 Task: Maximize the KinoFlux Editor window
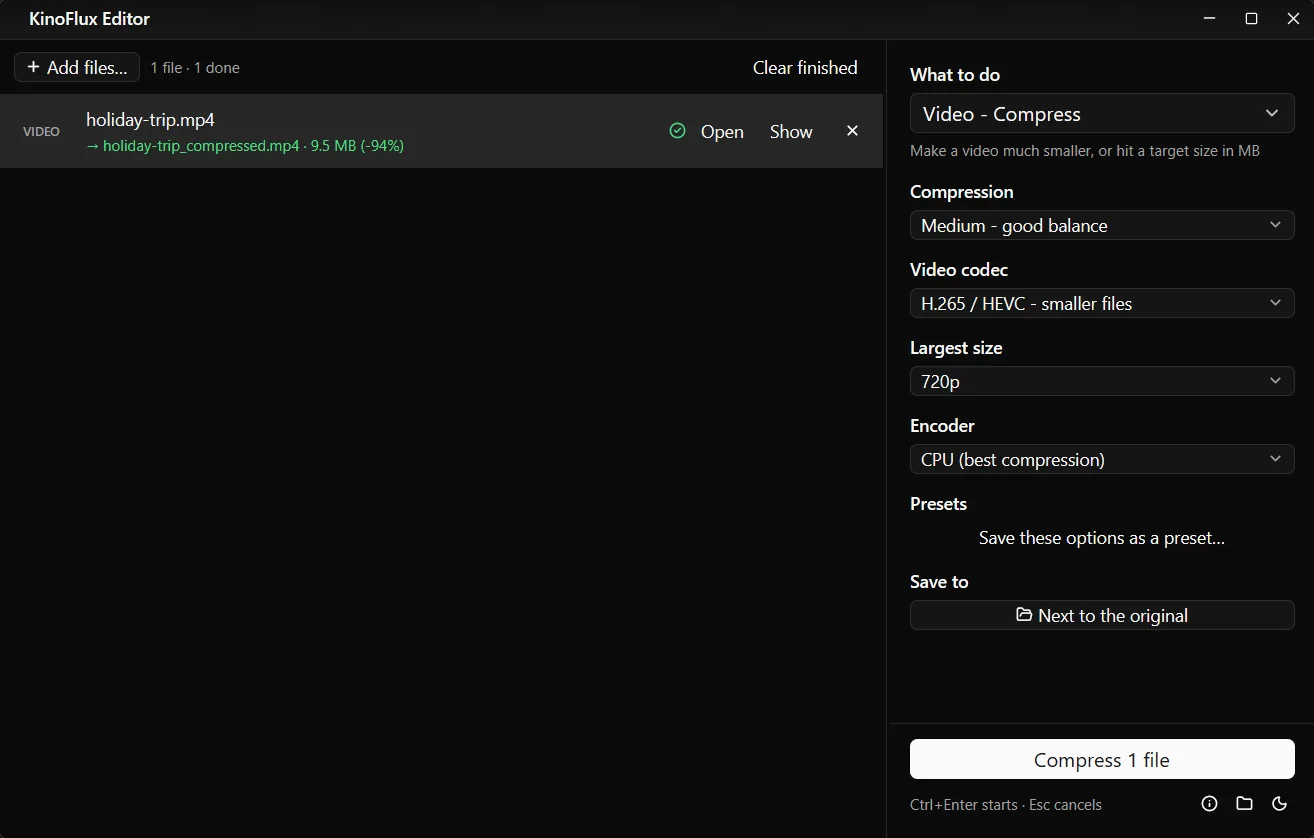[1251, 19]
